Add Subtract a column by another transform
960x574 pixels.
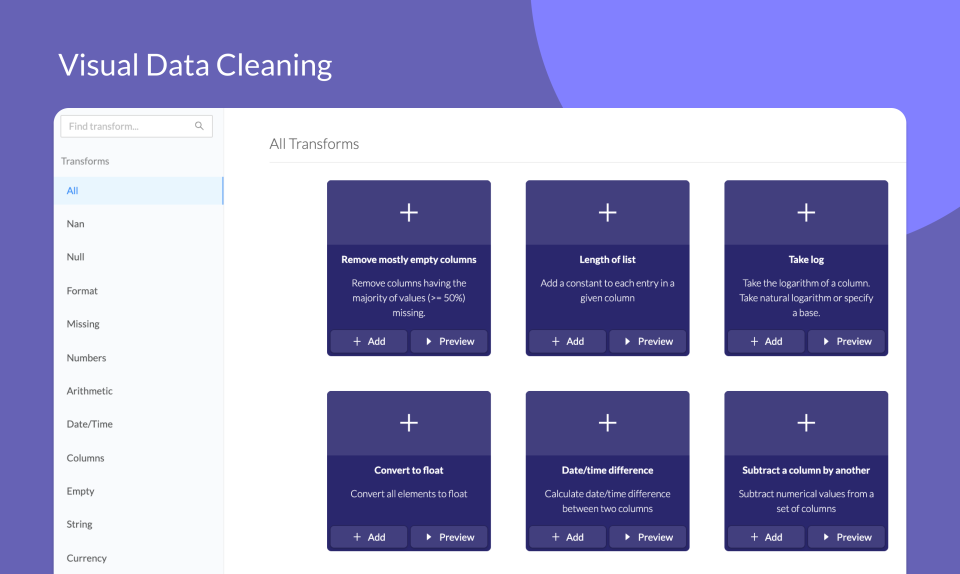(766, 537)
